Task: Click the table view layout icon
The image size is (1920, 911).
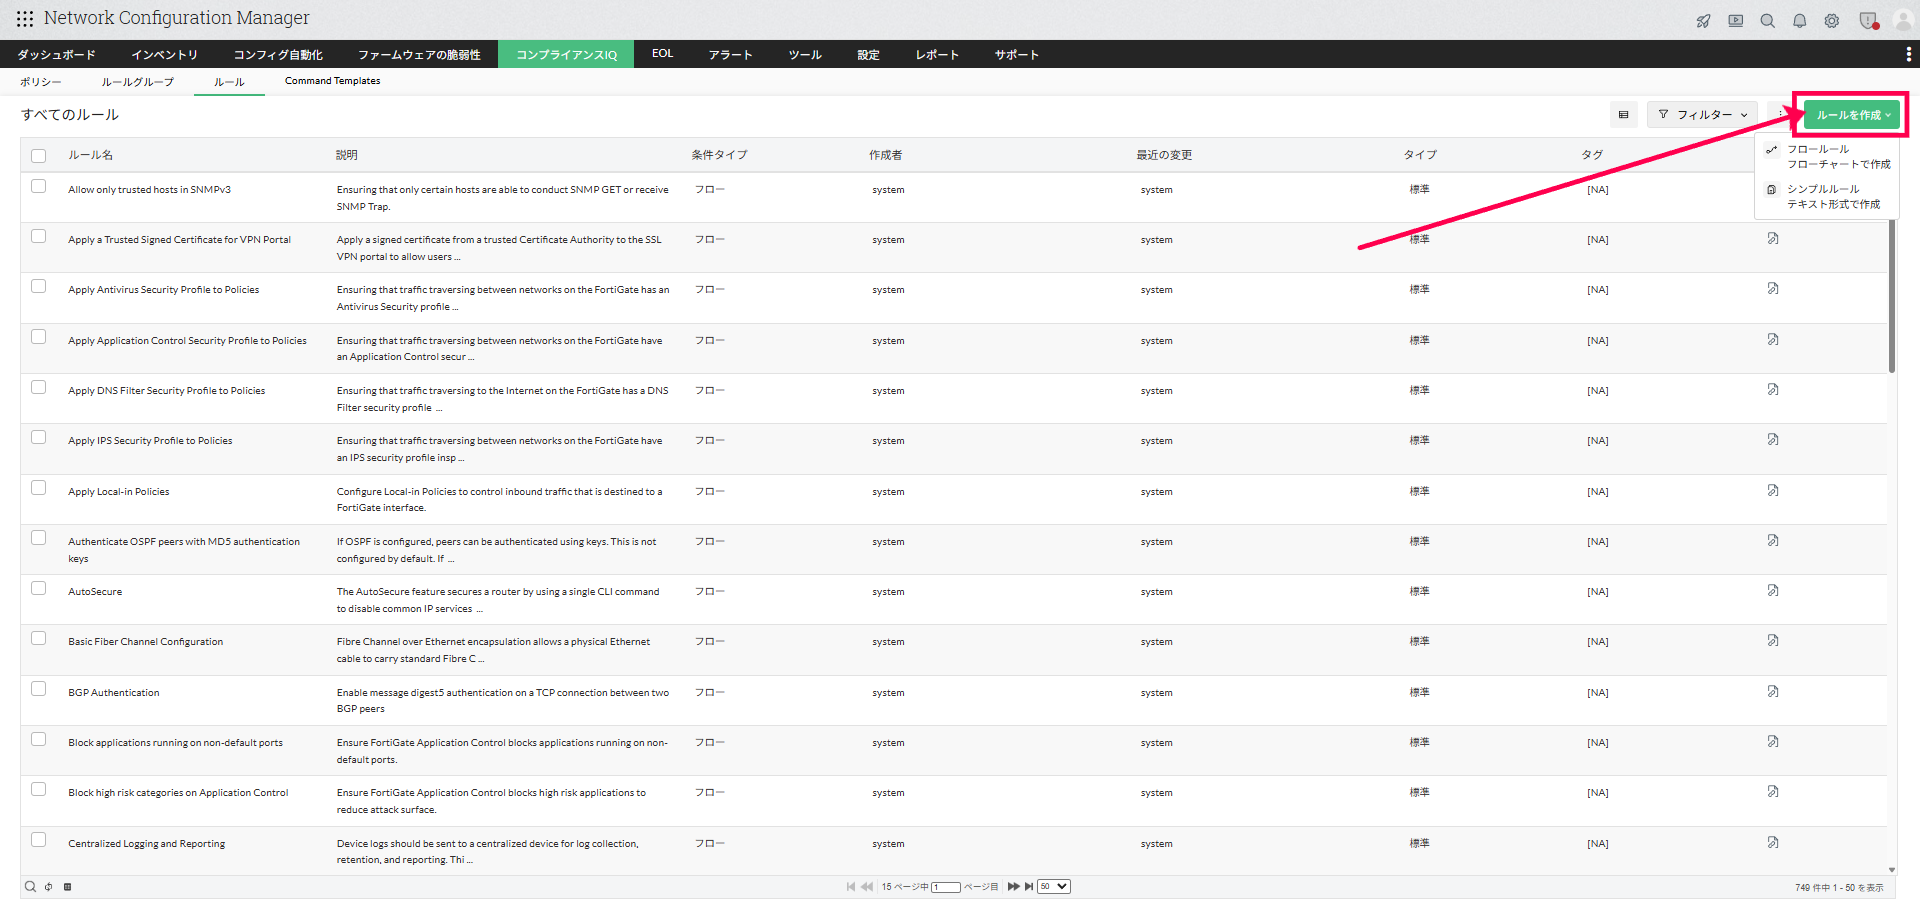Action: [x=1624, y=115]
